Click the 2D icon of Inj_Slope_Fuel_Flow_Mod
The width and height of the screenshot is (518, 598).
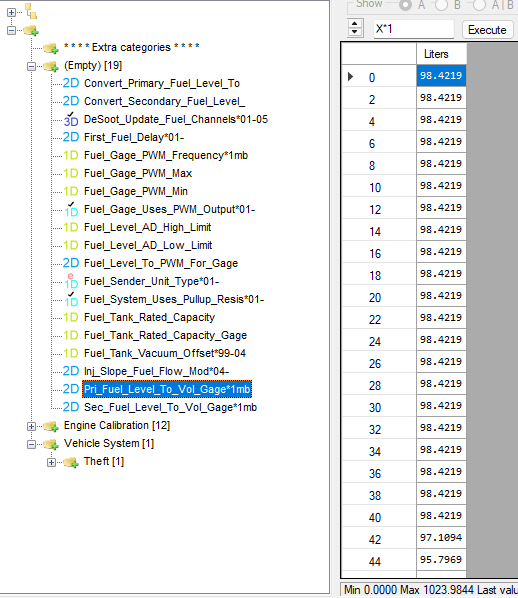[71, 371]
